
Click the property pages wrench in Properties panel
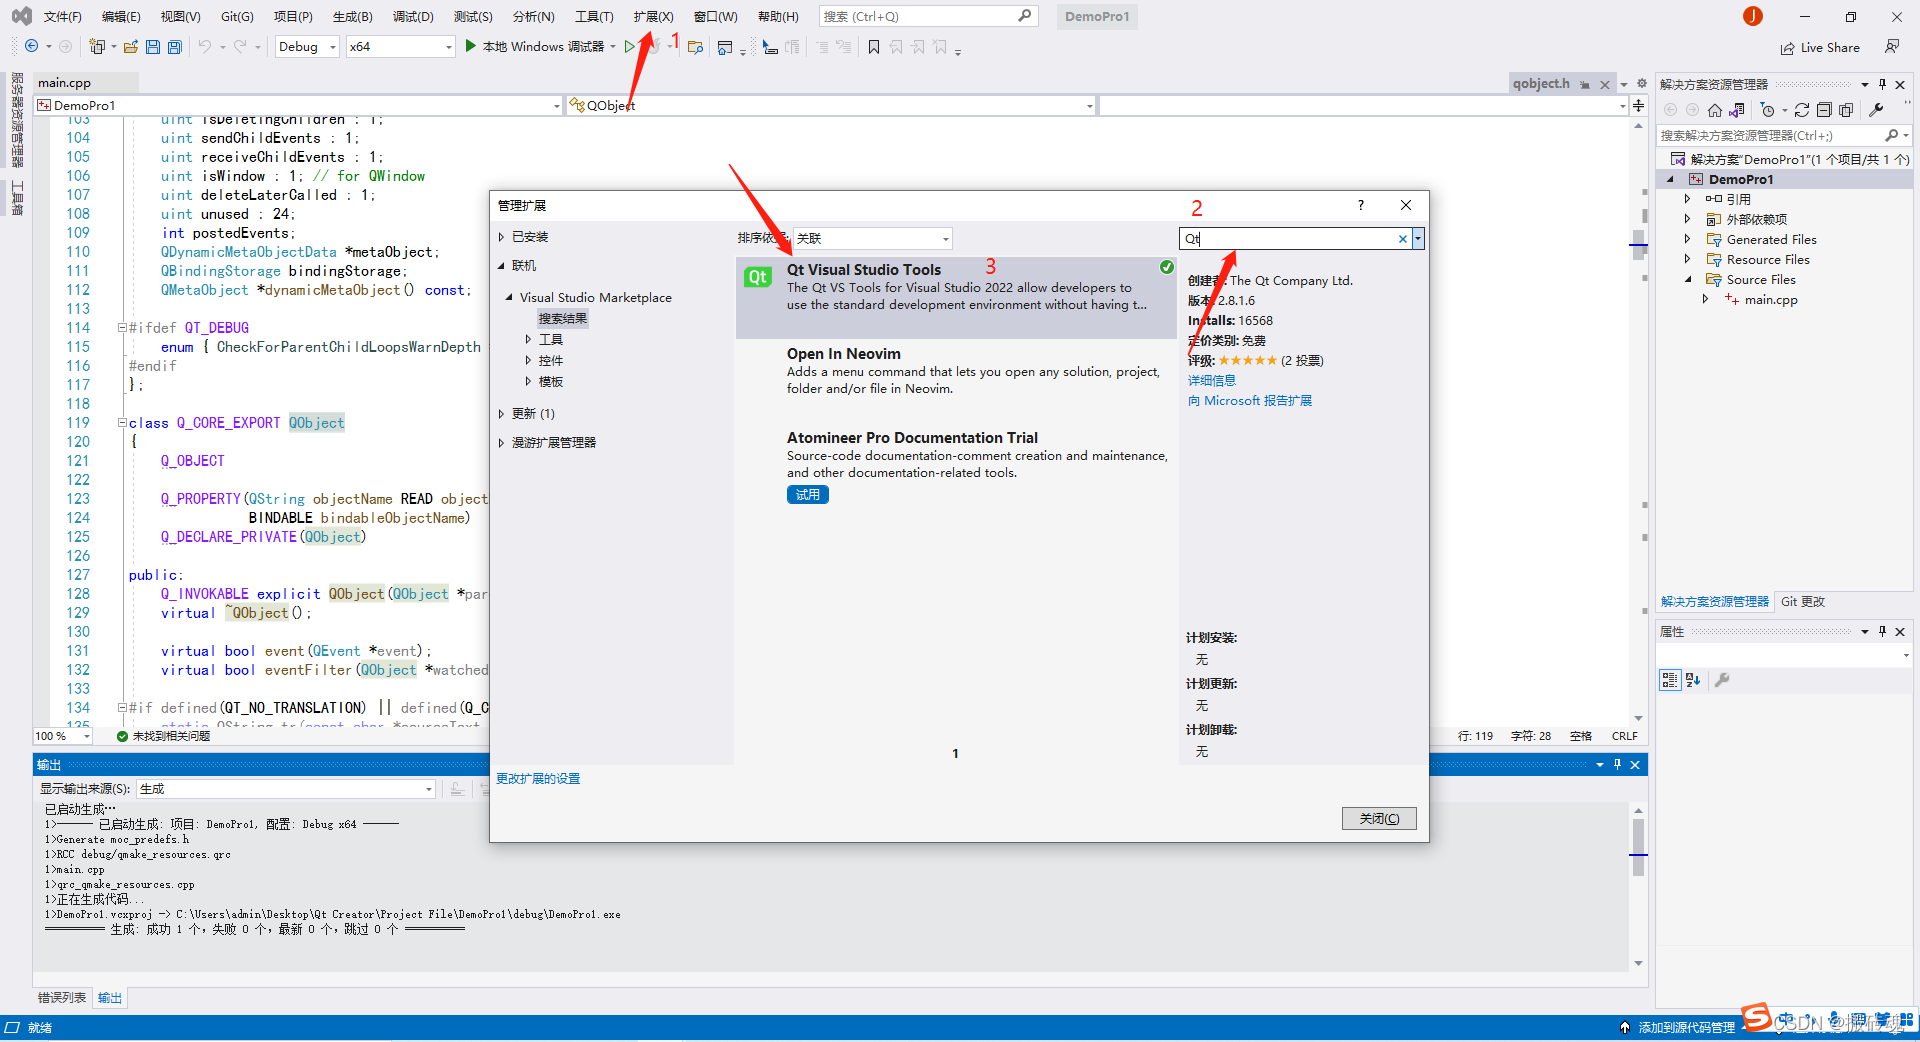pos(1722,680)
